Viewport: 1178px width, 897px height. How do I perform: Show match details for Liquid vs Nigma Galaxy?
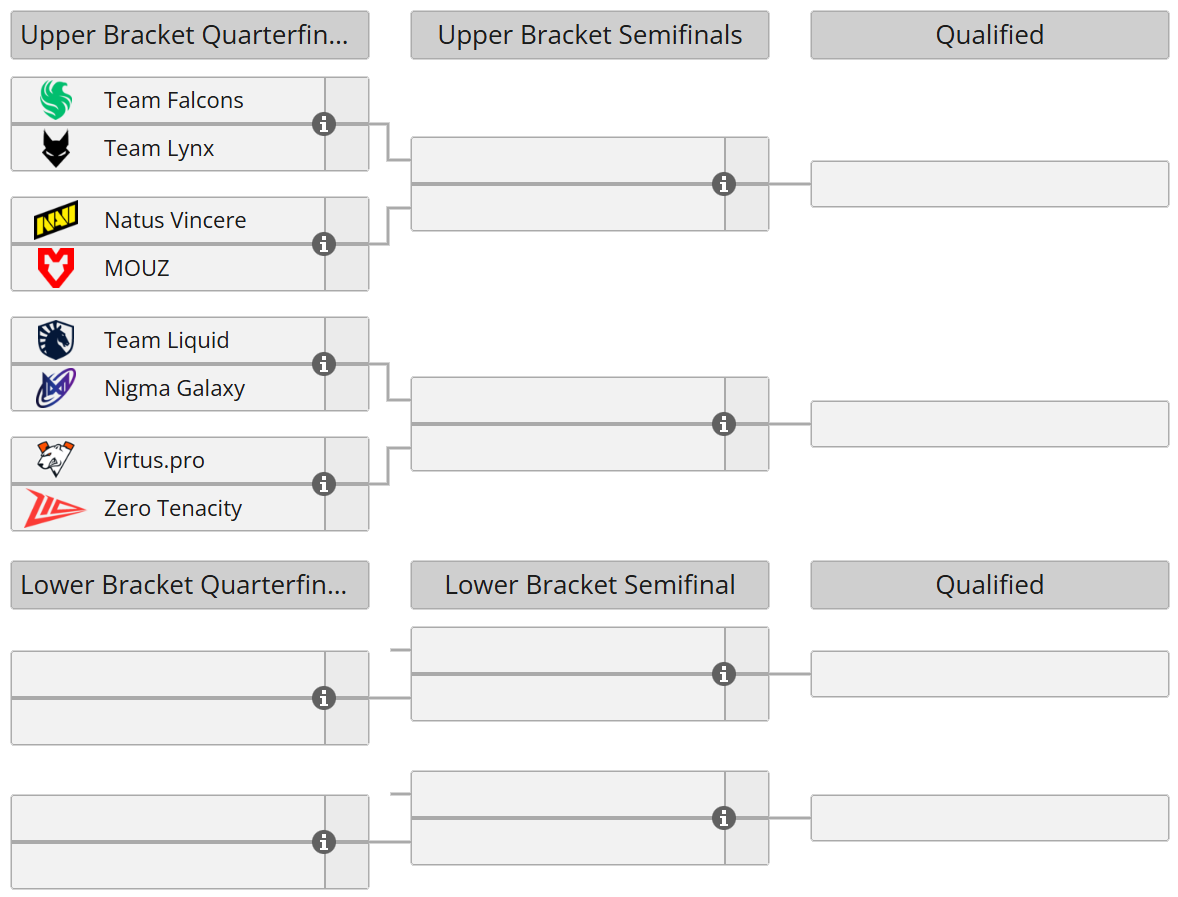pos(323,364)
